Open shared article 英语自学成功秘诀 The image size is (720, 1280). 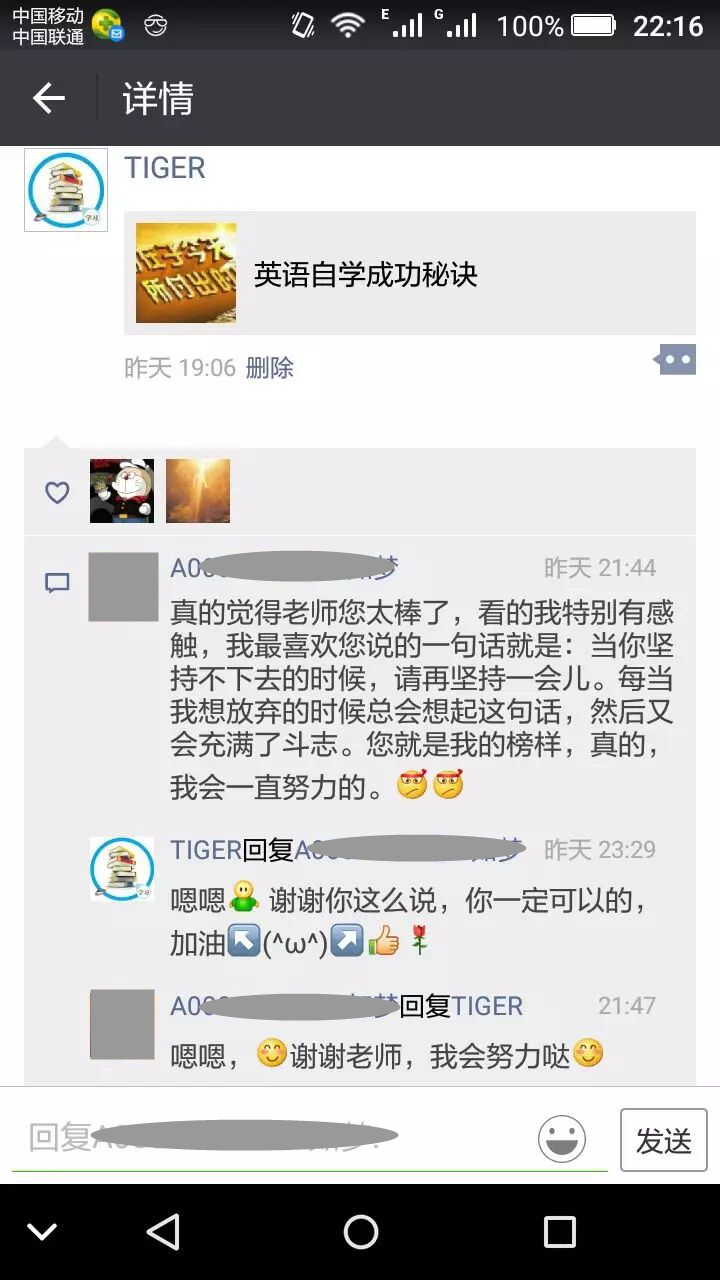(410, 273)
